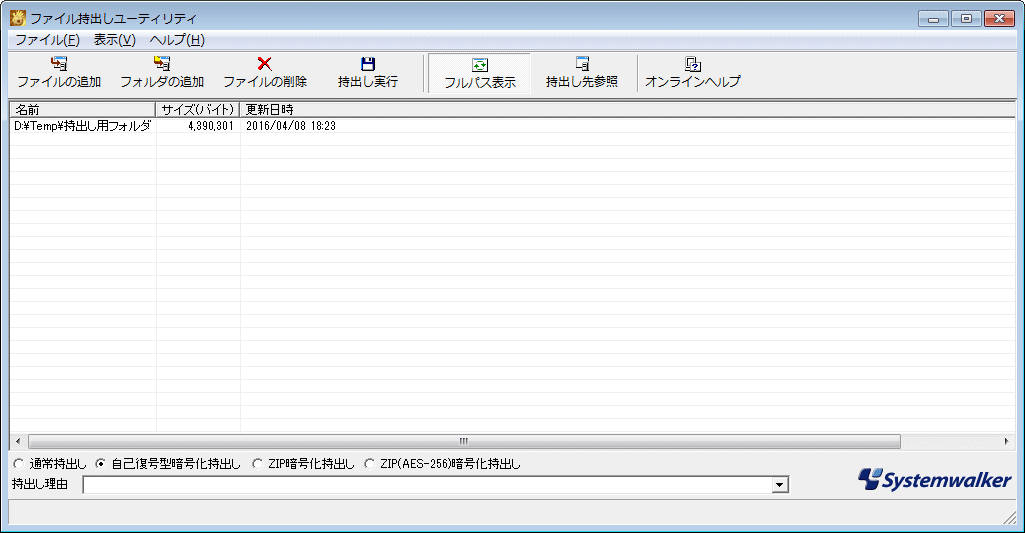Screen dimensions: 1025x533
Task: Choose ZIP暗号化持出し radio button
Action: (257, 464)
